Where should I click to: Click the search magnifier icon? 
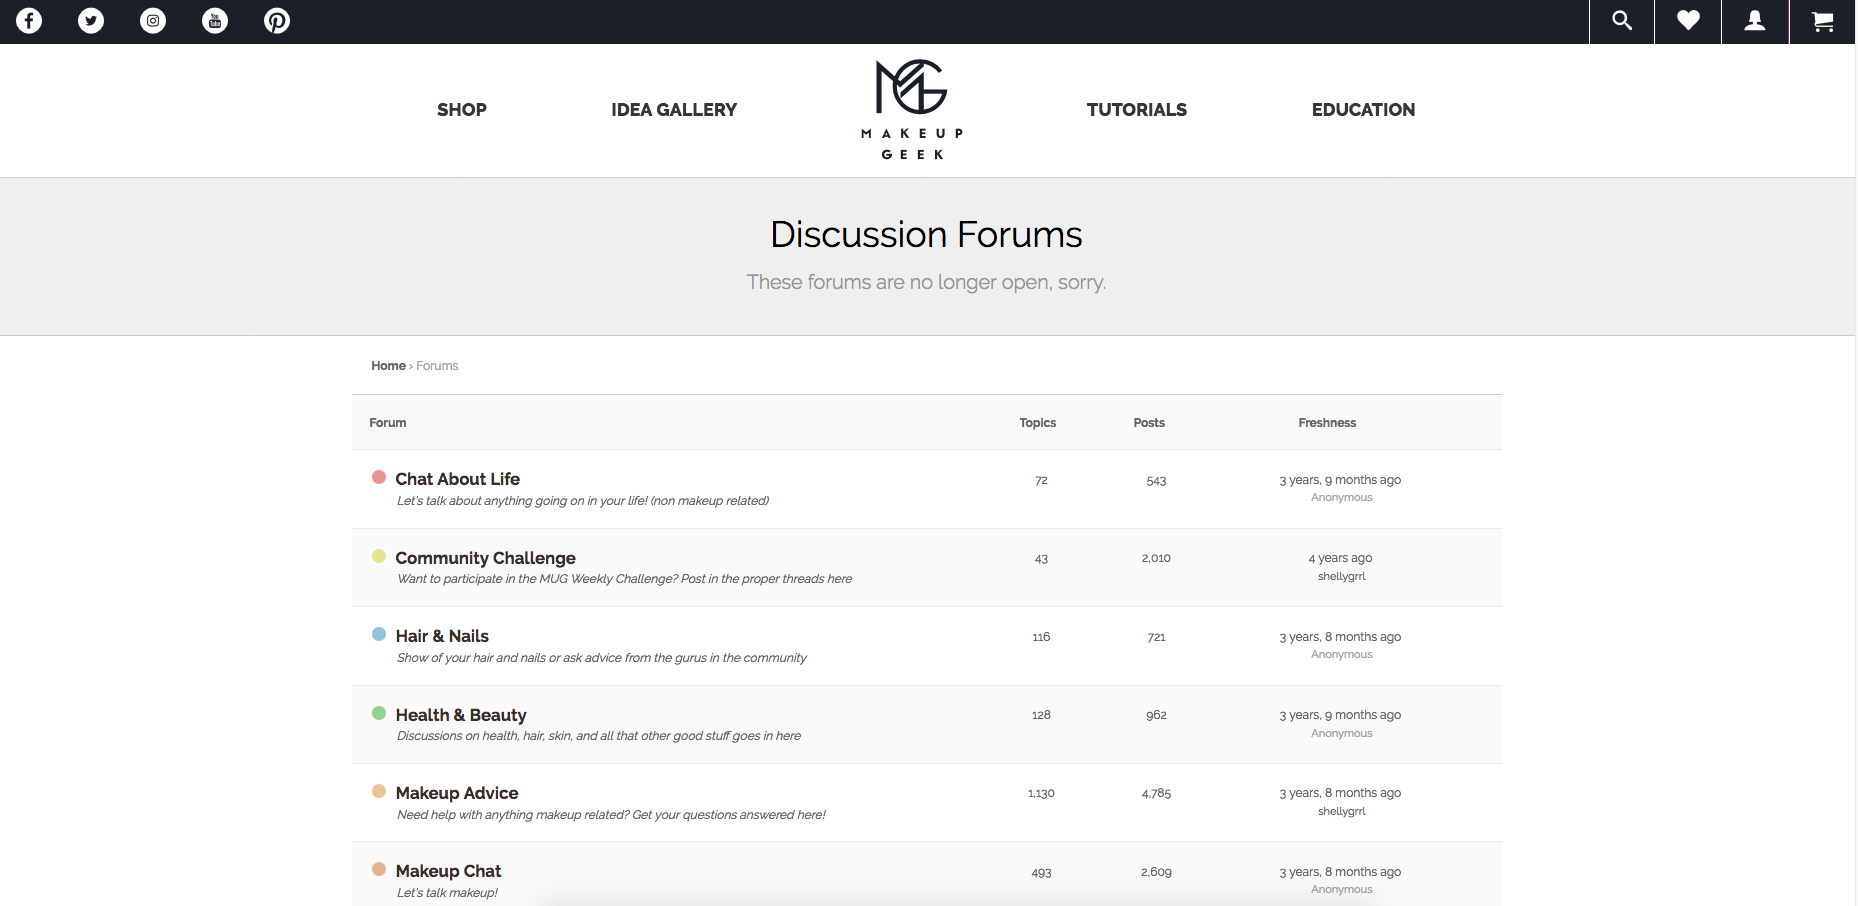coord(1622,20)
